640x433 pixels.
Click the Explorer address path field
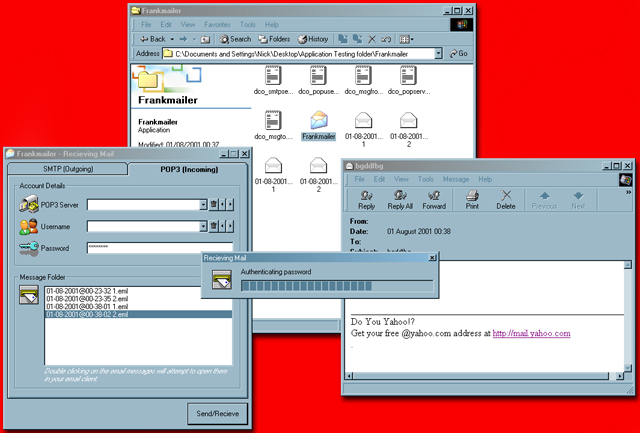coord(299,53)
